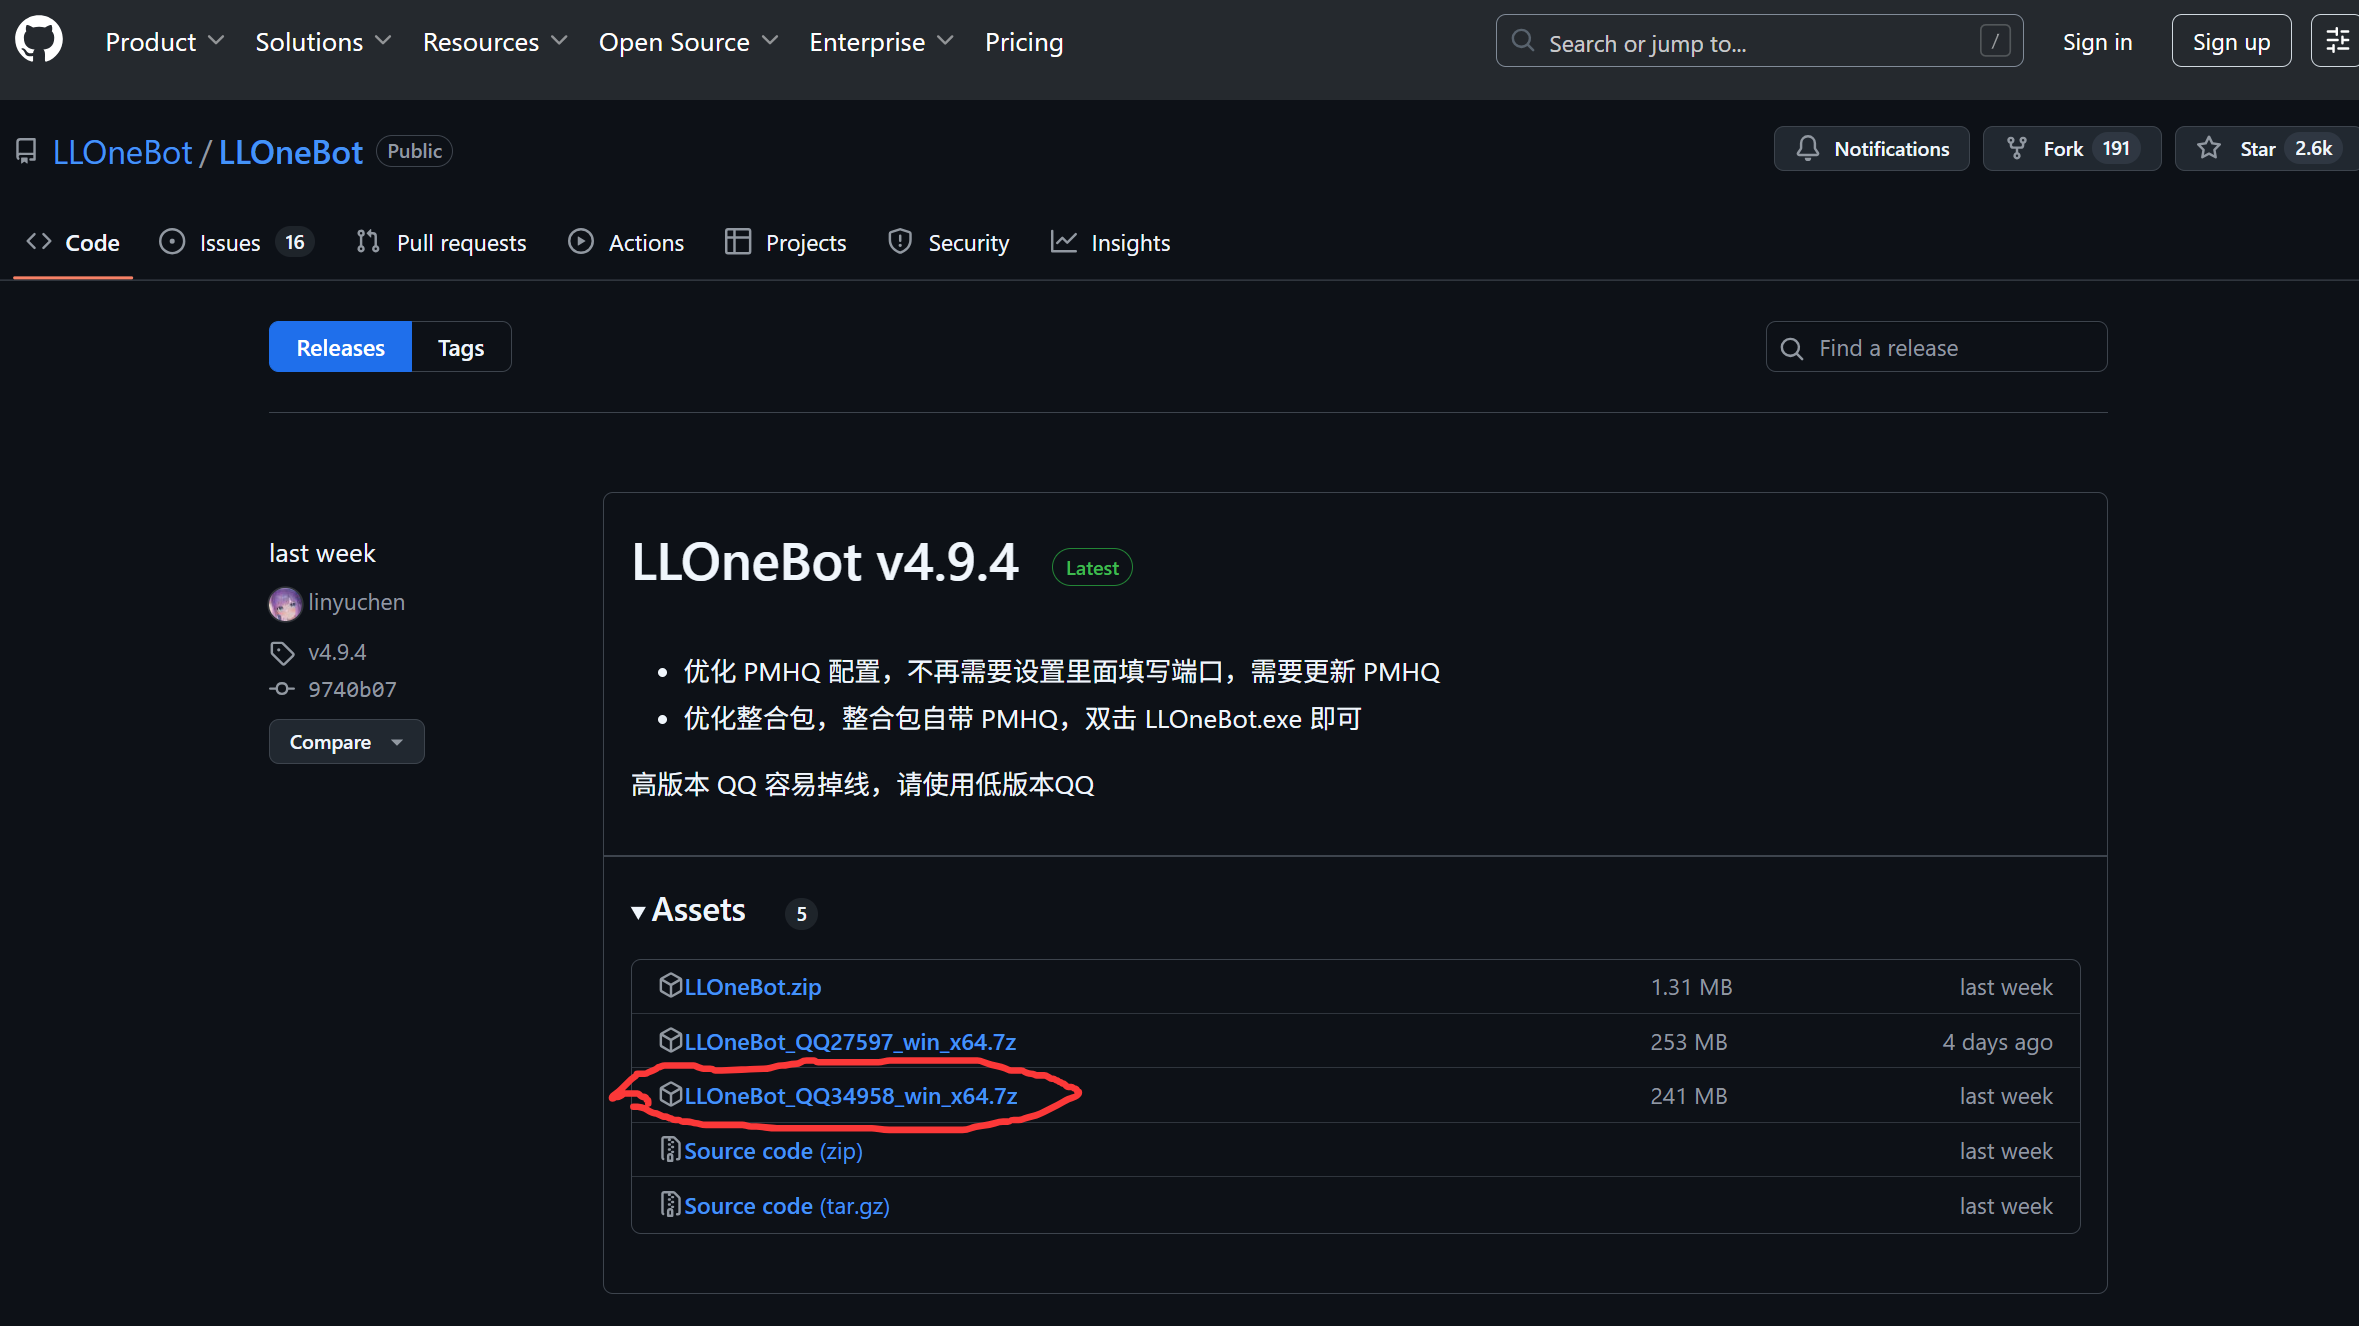
Task: Click the Notifications bell icon
Action: click(1807, 148)
